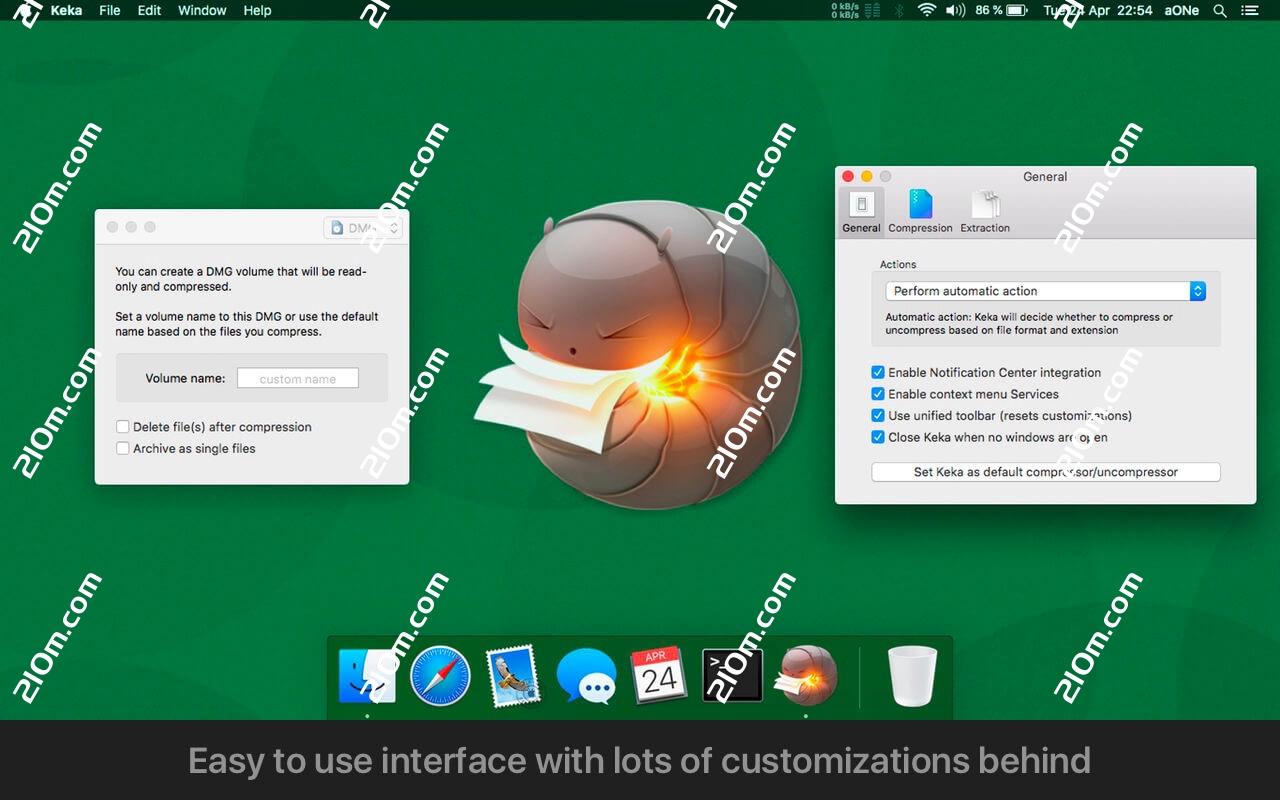Viewport: 1280px width, 800px height.
Task: Open the Compression preferences pane
Action: tap(920, 208)
